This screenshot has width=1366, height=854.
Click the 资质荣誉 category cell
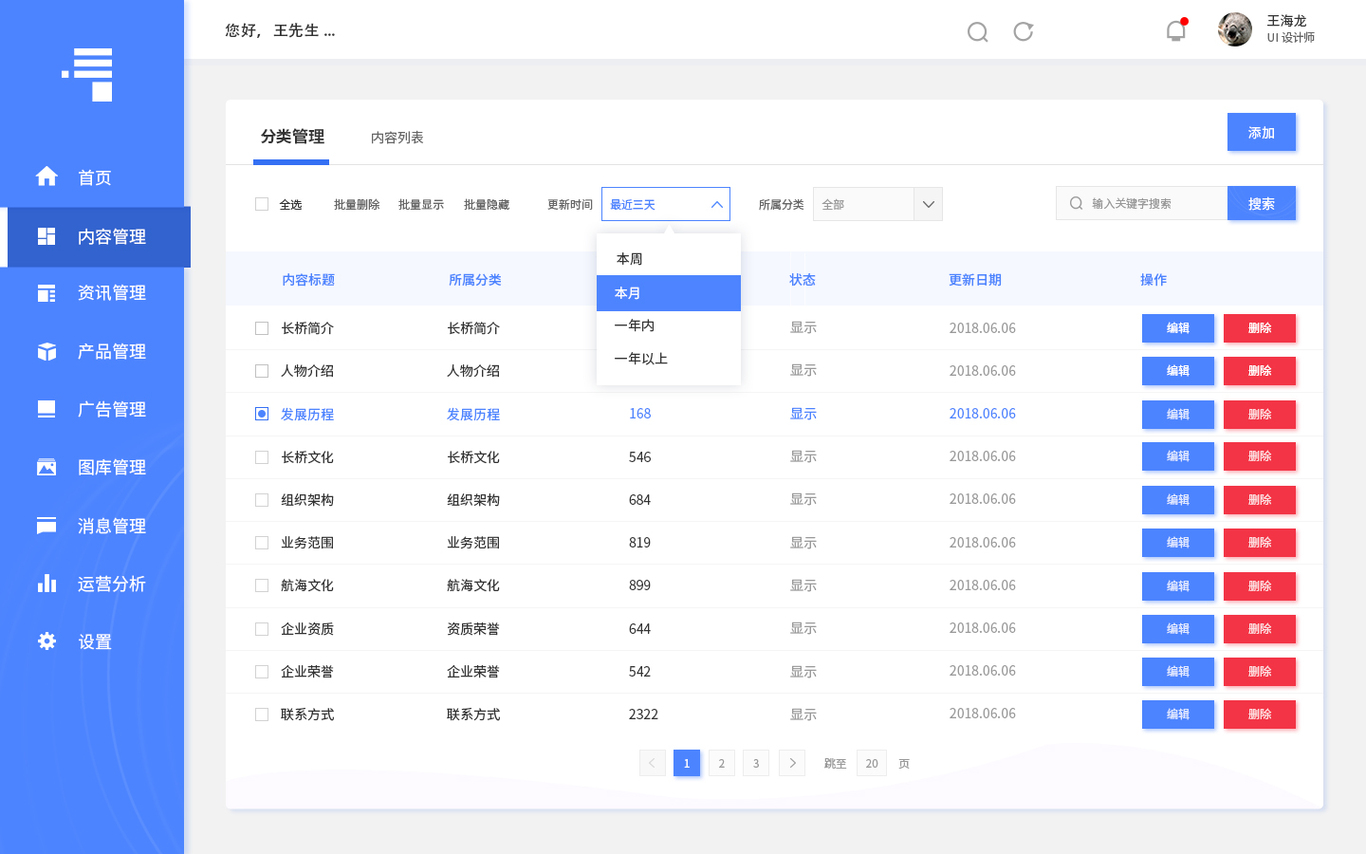[473, 629]
